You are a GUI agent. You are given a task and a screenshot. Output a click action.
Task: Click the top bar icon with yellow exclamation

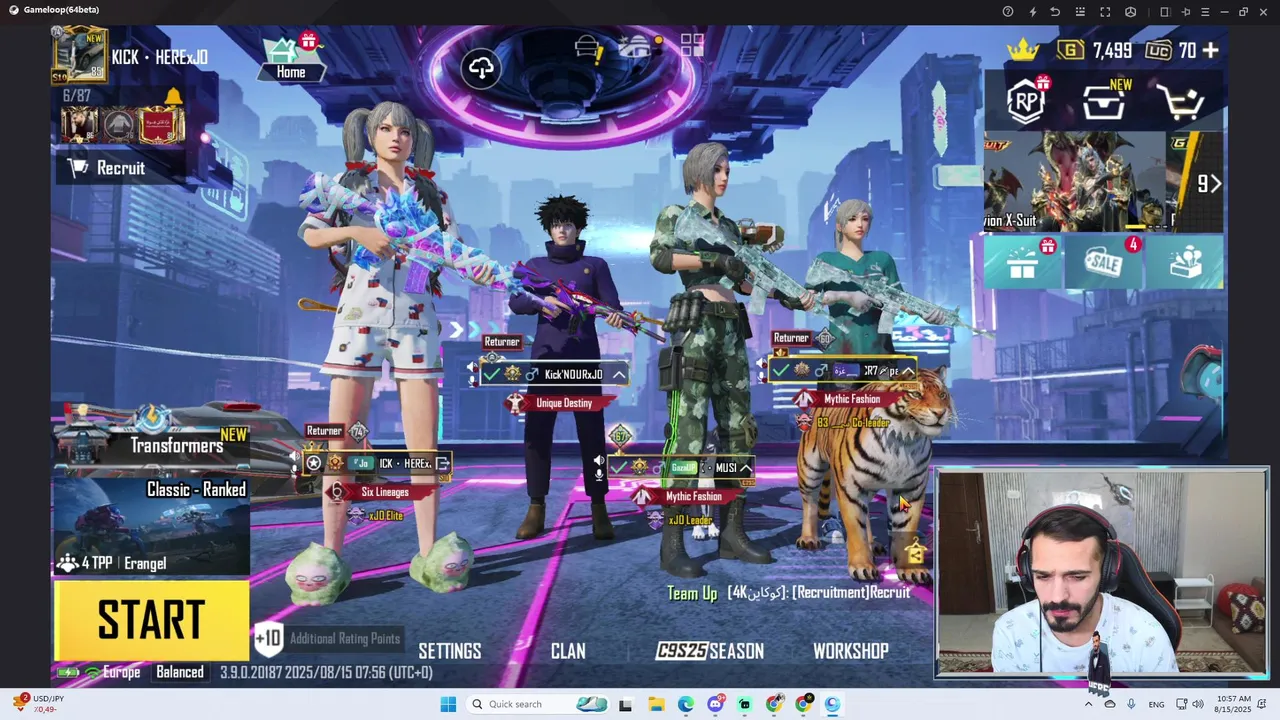click(x=589, y=48)
